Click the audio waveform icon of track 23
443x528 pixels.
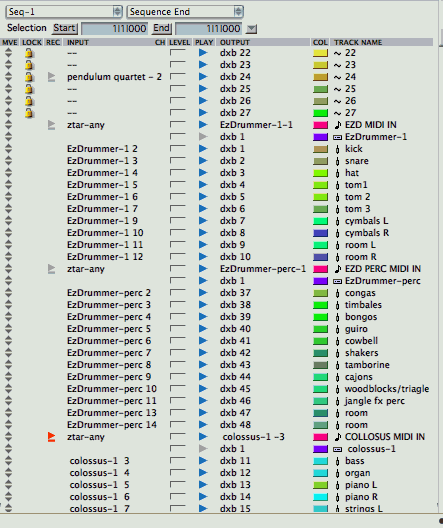pyautogui.click(x=338, y=65)
